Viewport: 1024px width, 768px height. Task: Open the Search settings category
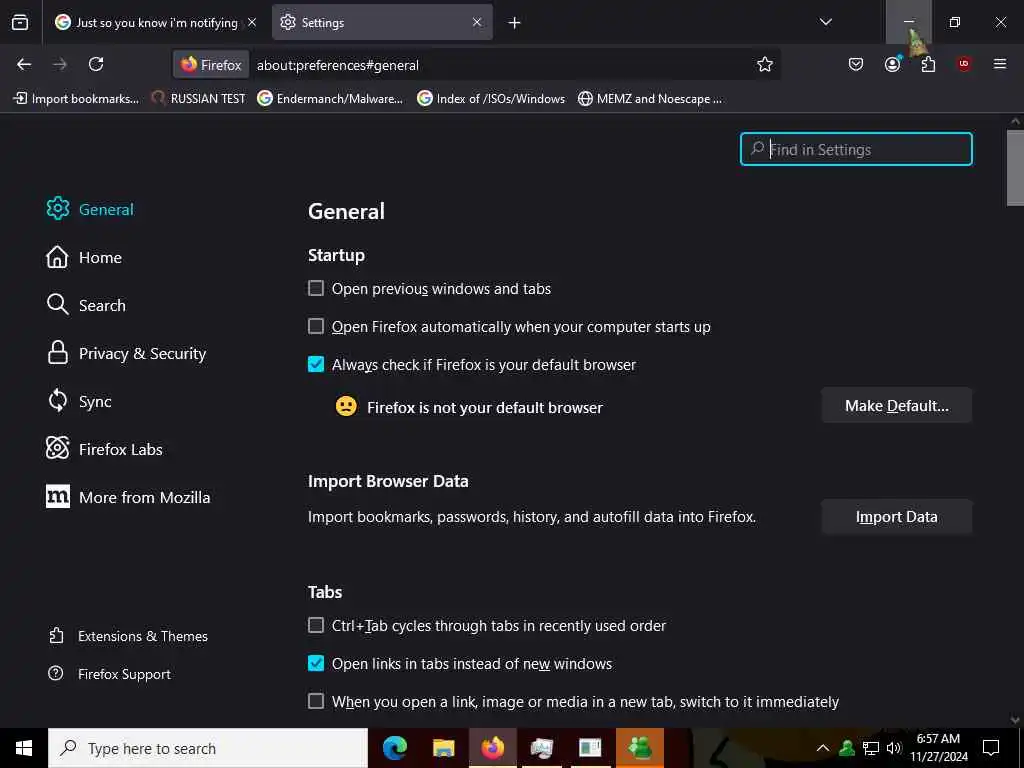click(86, 305)
